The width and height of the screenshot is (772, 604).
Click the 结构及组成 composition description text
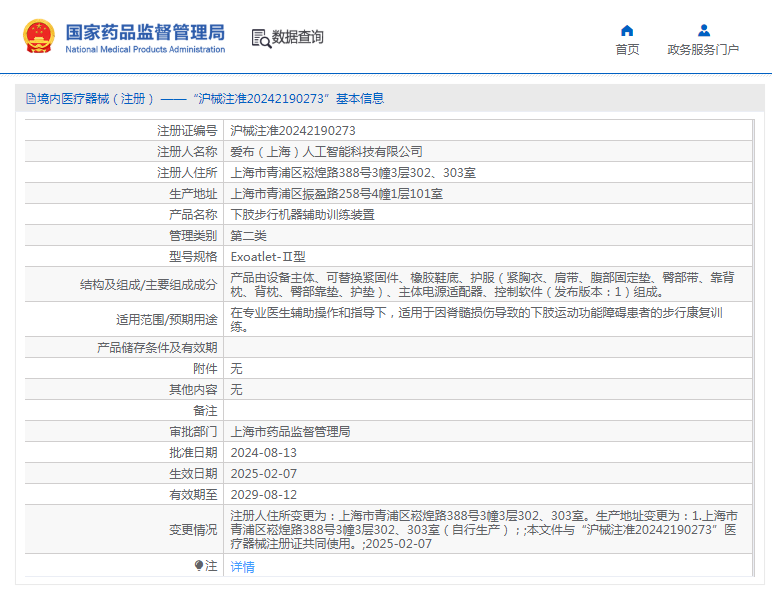tap(482, 285)
